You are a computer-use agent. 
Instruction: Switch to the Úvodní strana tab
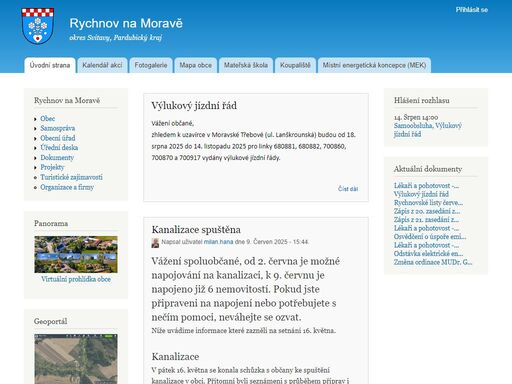pos(50,65)
